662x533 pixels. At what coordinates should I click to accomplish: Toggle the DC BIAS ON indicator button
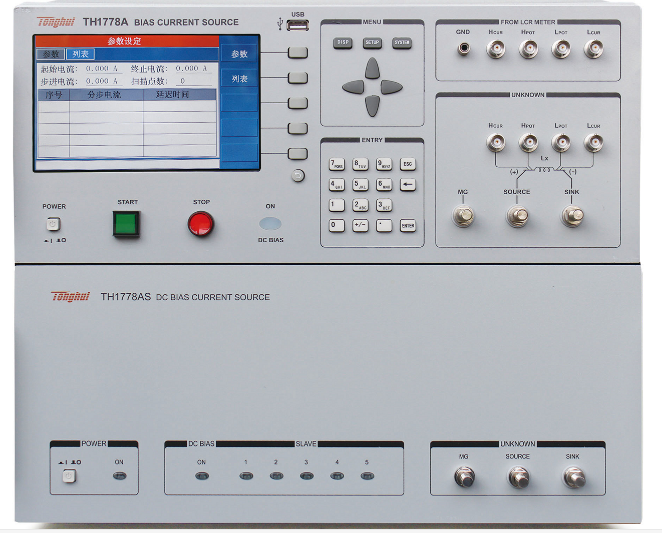[x=270, y=223]
